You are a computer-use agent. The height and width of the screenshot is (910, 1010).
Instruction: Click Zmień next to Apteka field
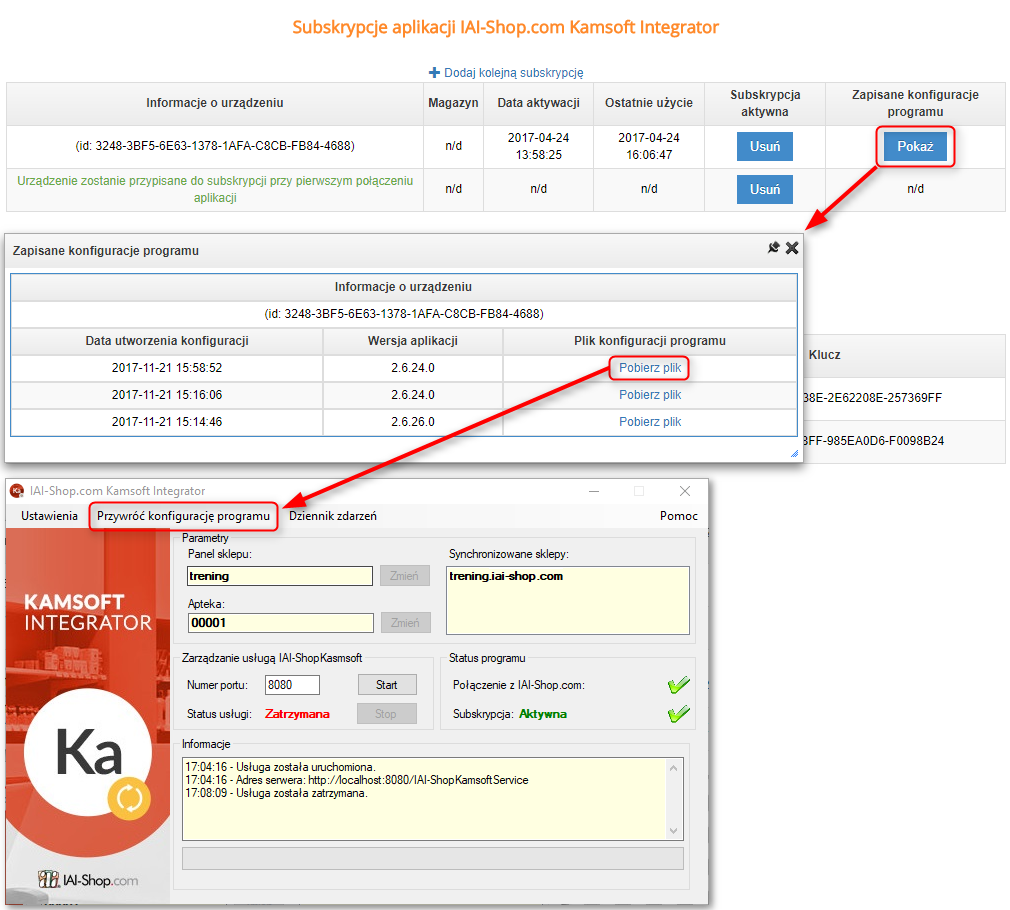point(405,623)
